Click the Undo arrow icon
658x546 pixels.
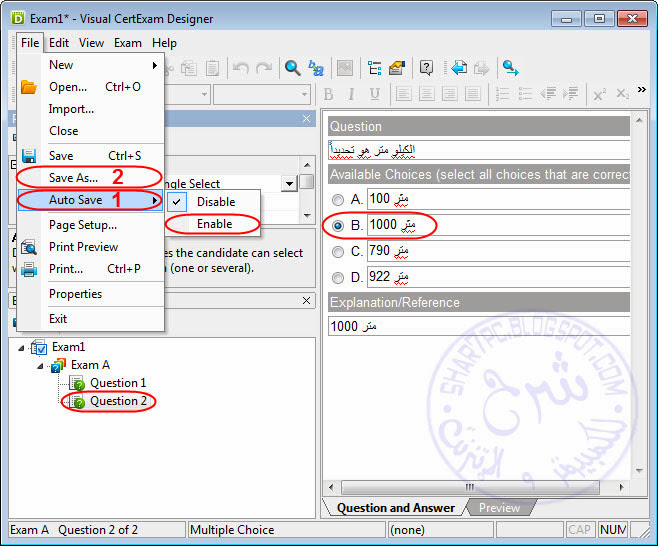pos(240,68)
